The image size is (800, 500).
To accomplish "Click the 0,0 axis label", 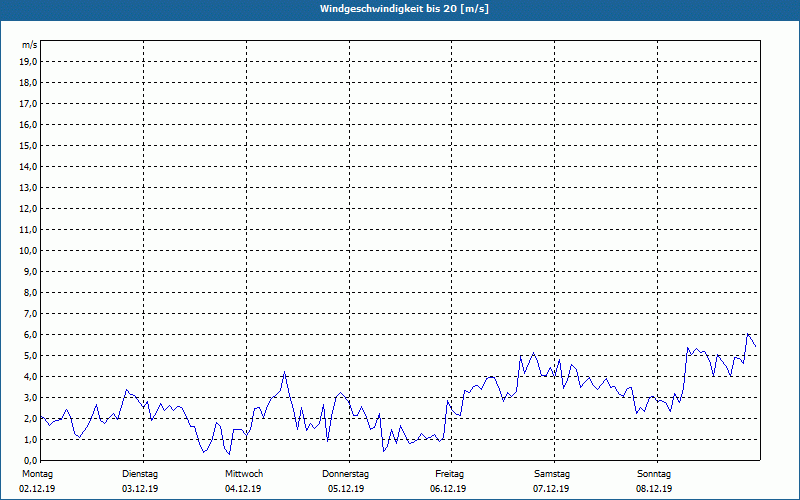I will [30, 460].
